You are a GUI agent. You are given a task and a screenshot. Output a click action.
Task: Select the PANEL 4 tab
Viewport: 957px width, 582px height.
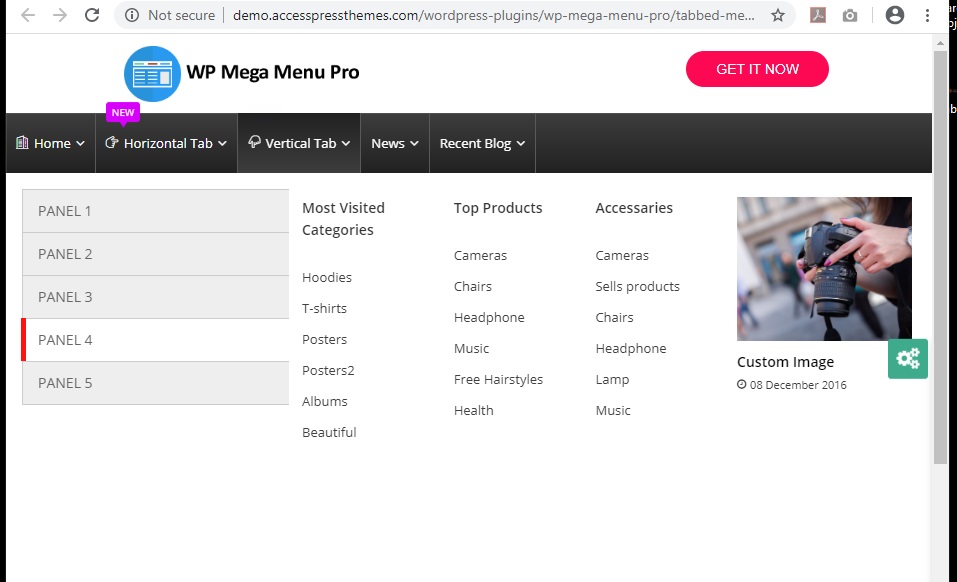(x=156, y=340)
